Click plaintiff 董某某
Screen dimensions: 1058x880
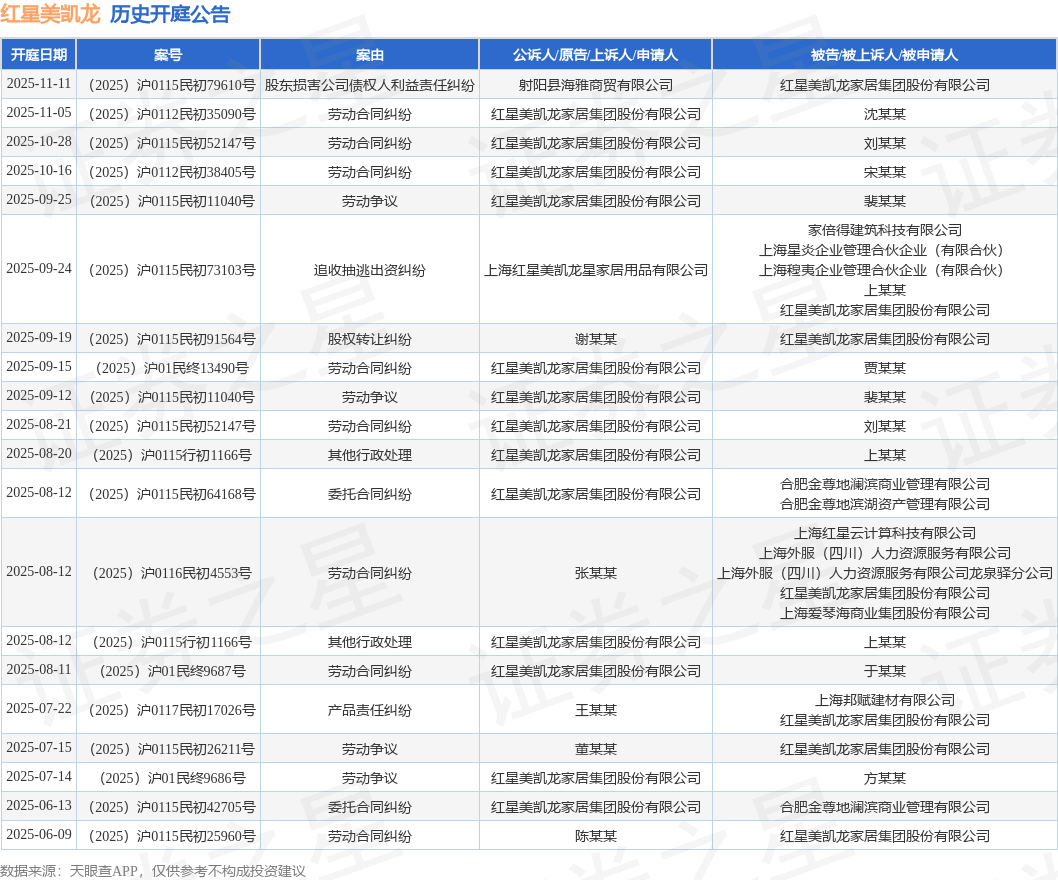click(x=596, y=749)
